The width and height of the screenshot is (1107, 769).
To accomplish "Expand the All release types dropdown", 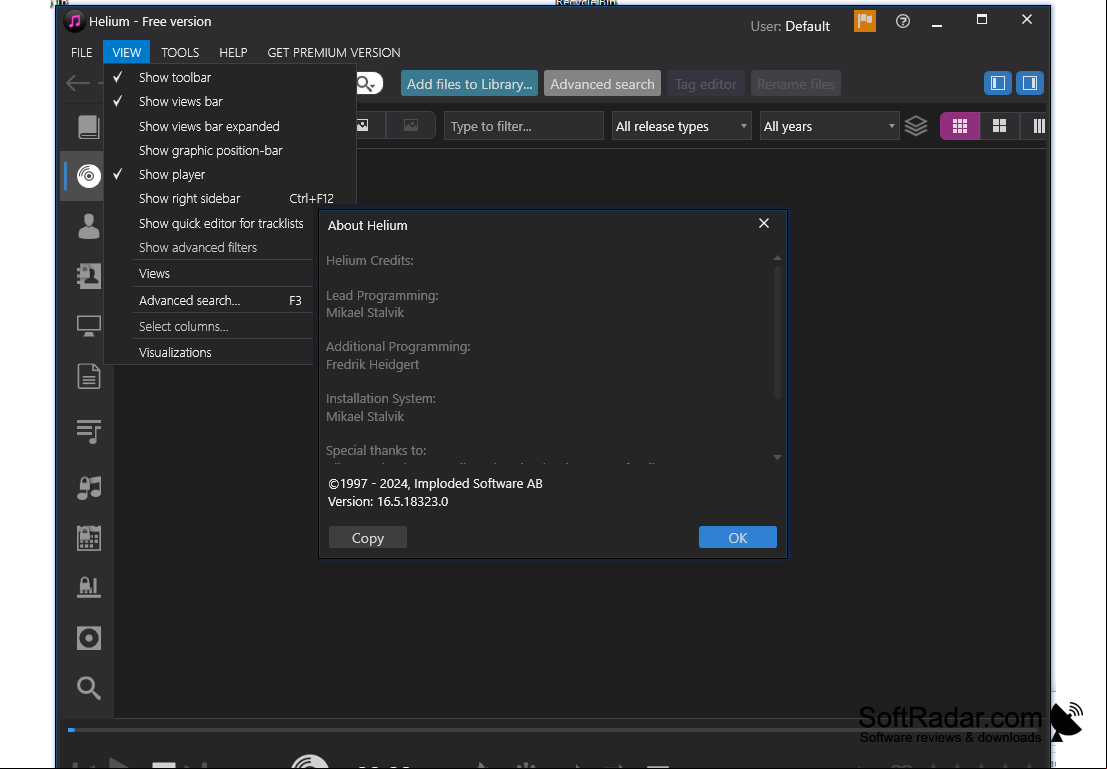I will (681, 126).
